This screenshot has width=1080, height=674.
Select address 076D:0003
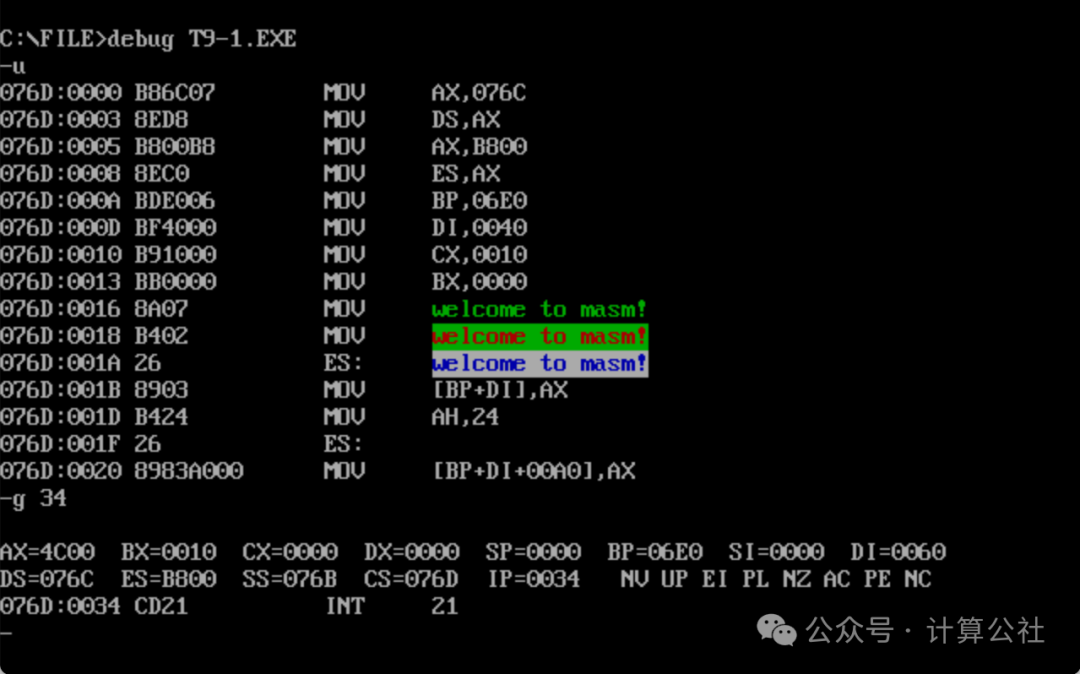(x=61, y=120)
